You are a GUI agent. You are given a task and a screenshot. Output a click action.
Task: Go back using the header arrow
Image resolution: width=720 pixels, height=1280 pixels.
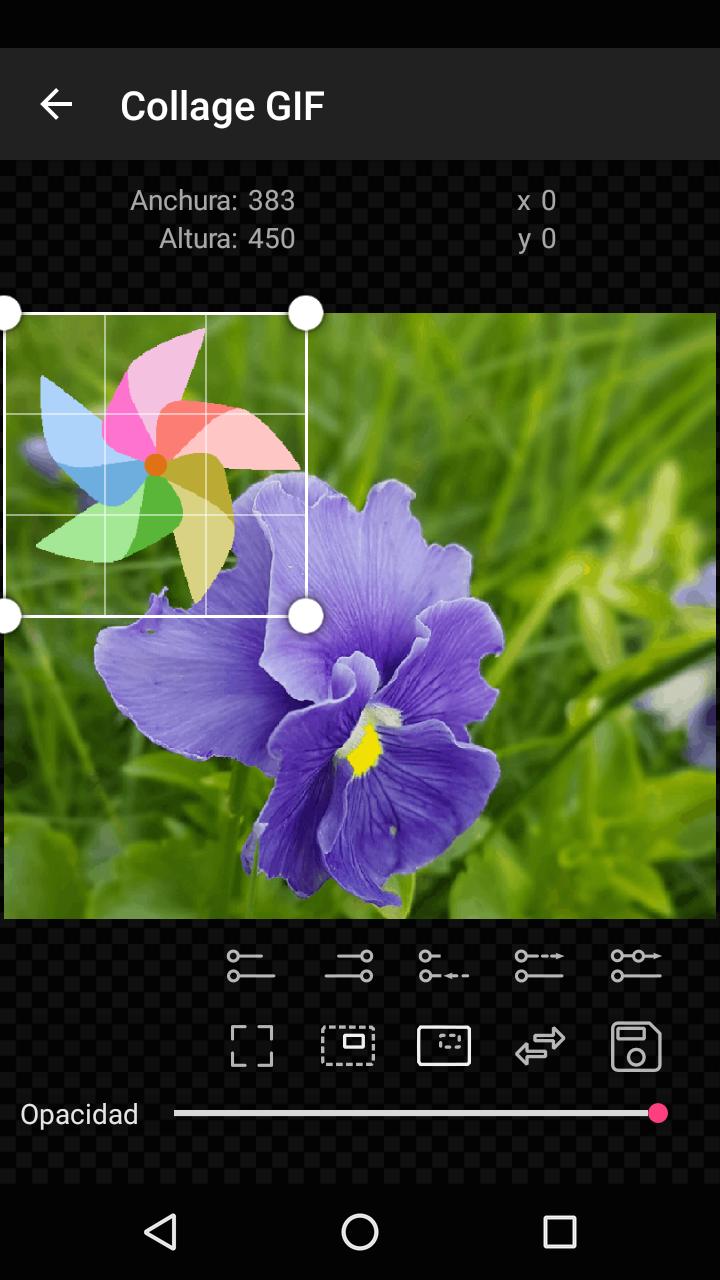(56, 104)
